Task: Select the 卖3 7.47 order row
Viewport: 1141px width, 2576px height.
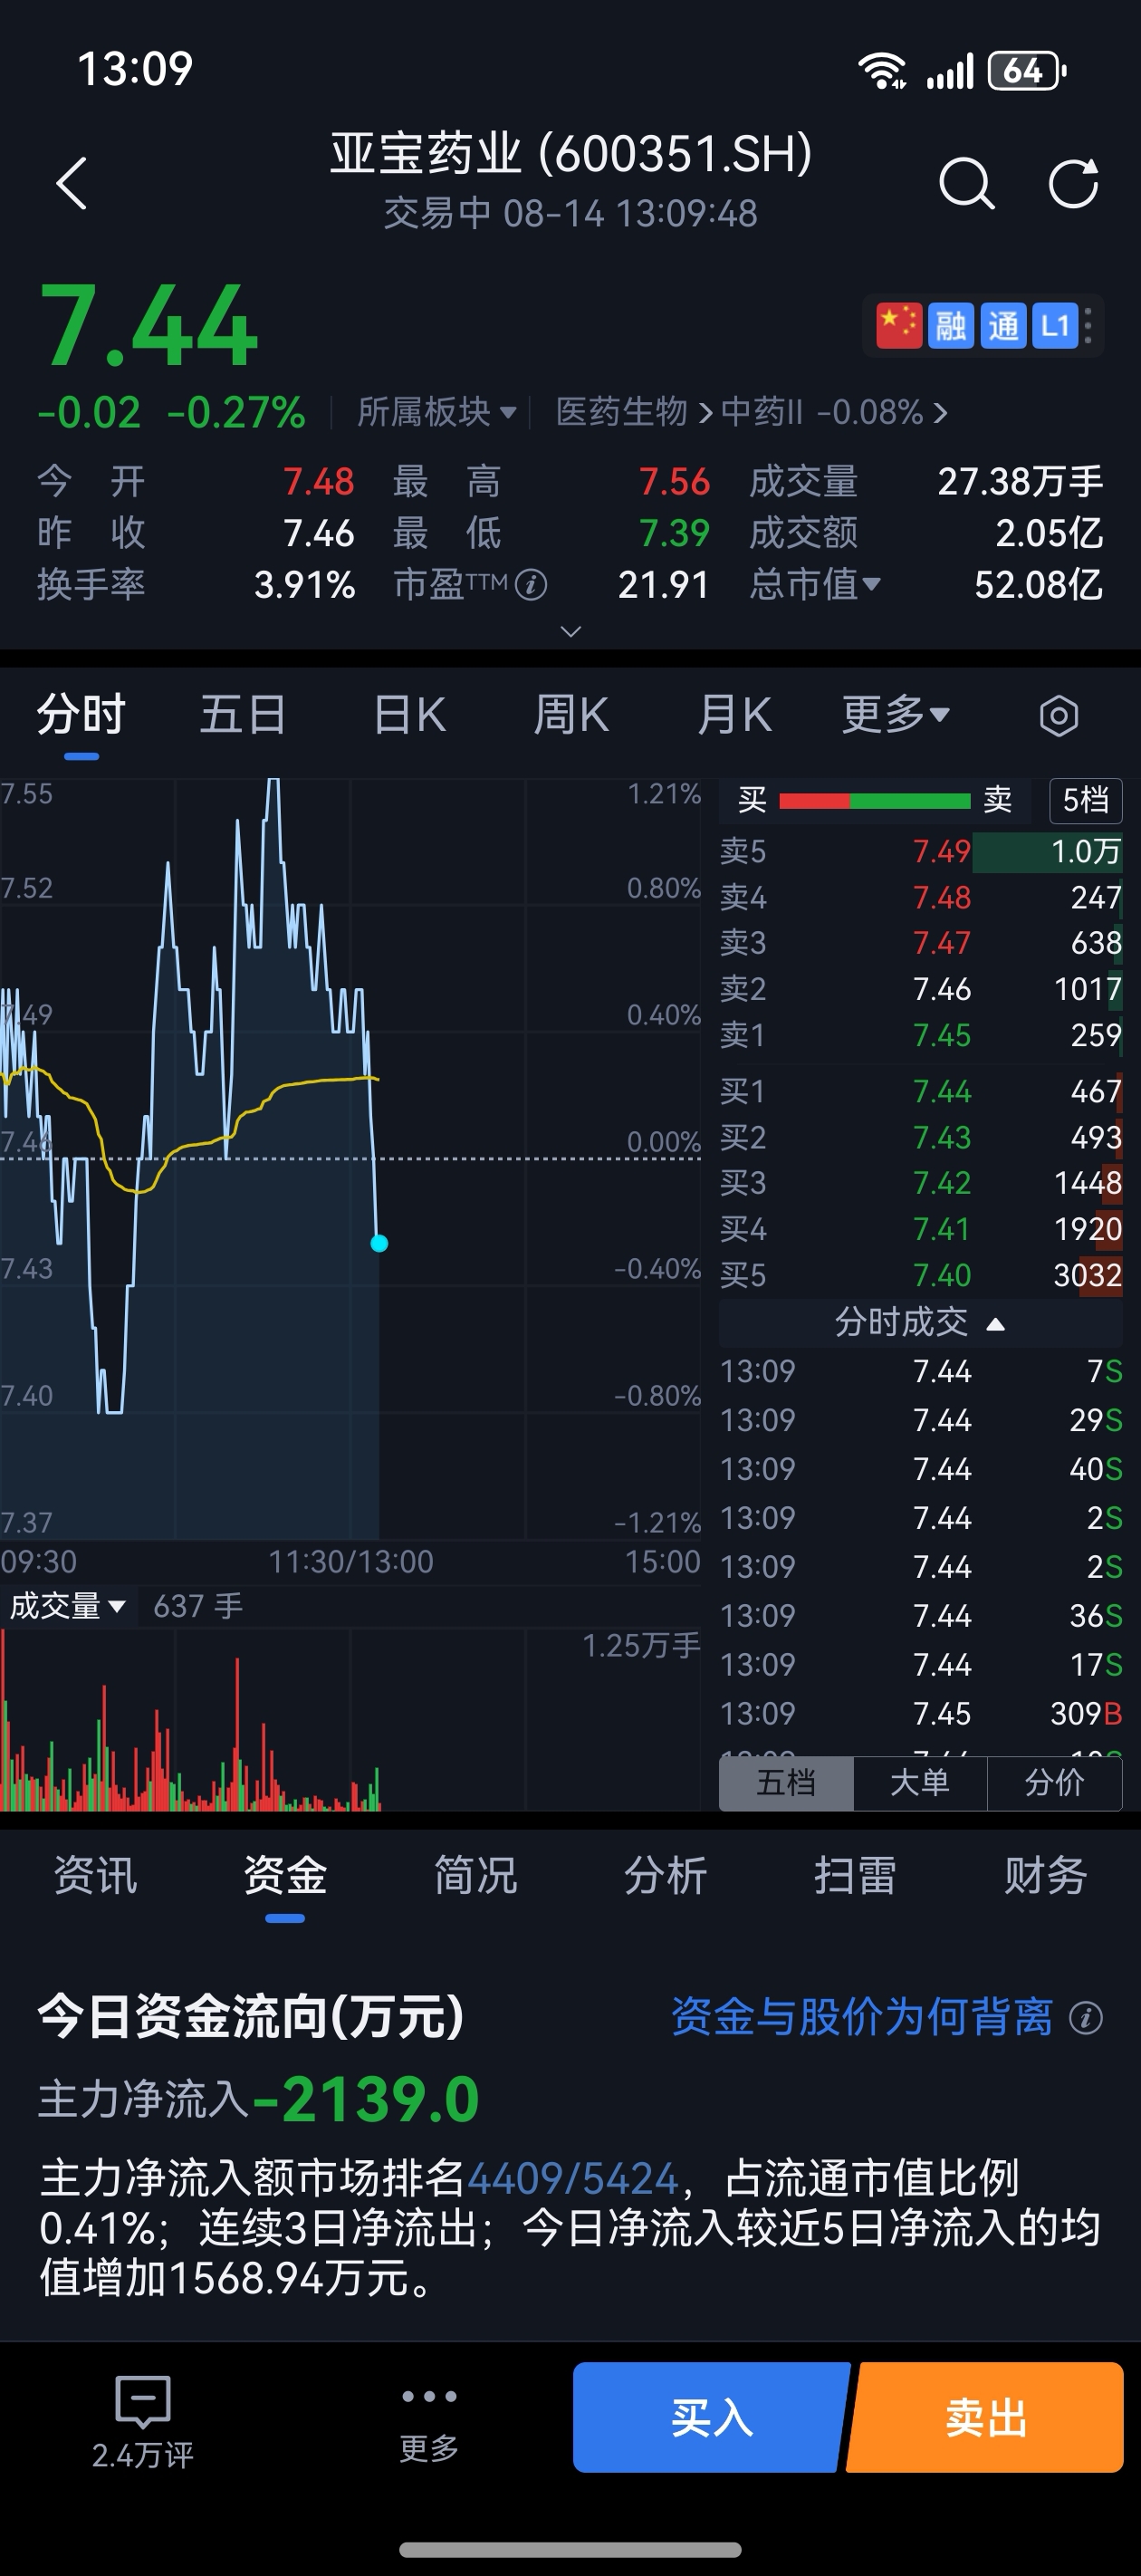Action: coord(920,943)
